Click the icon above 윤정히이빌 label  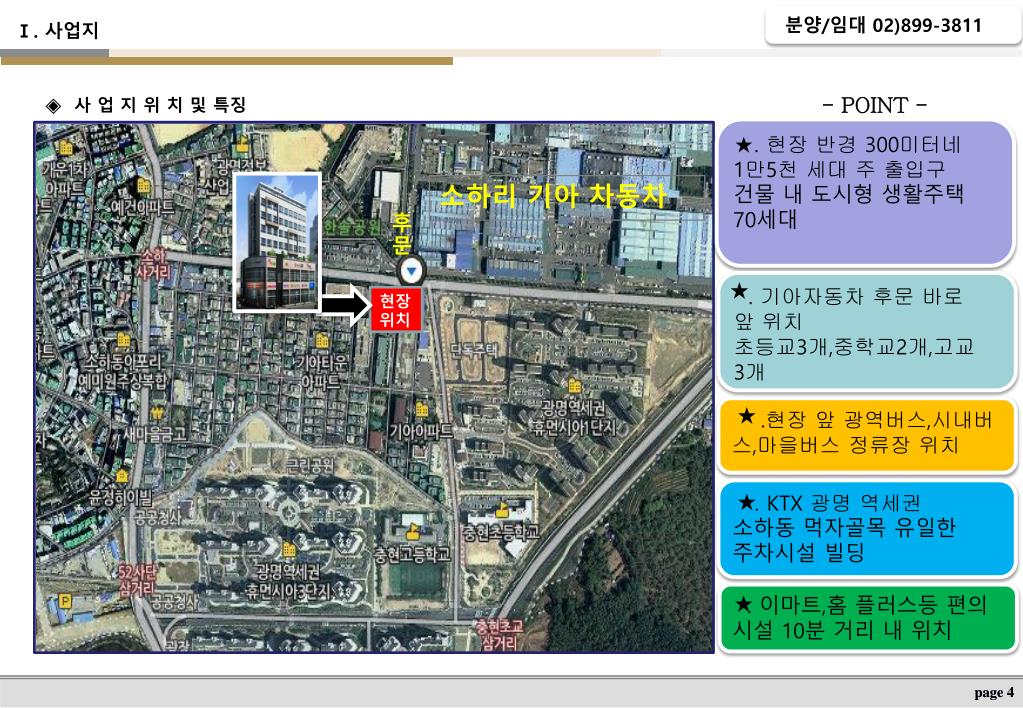[x=122, y=474]
